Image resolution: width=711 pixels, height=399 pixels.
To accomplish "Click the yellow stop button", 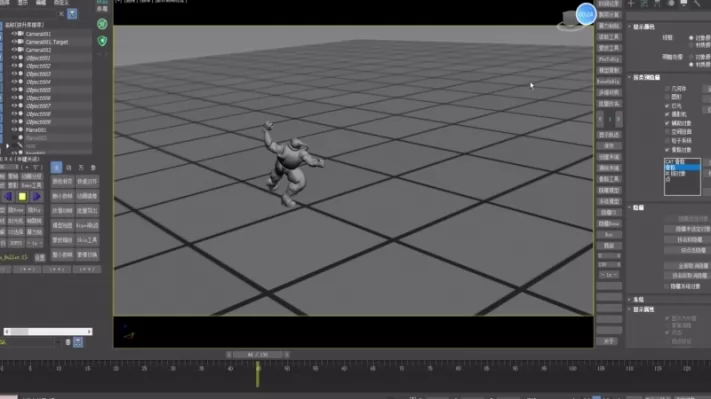I will pos(22,197).
